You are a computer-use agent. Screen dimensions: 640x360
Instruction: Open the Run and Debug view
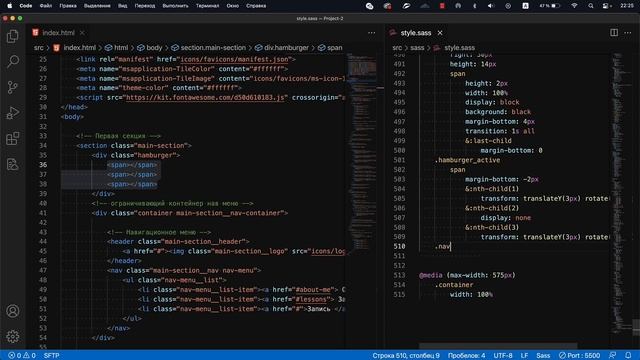coord(13,113)
